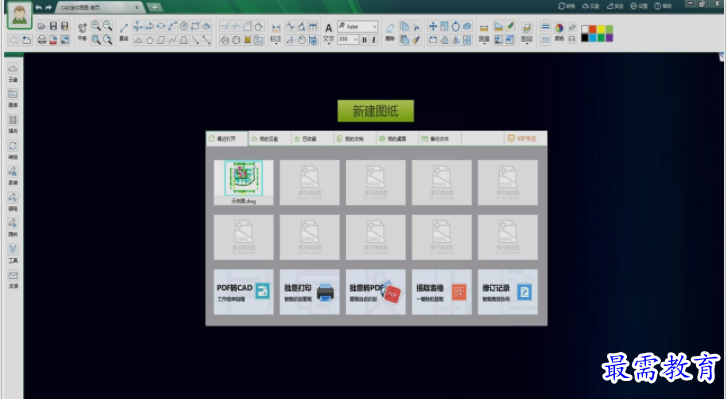Open 提取表格 extract table card
Screen dimensions: 726x399
442,292
